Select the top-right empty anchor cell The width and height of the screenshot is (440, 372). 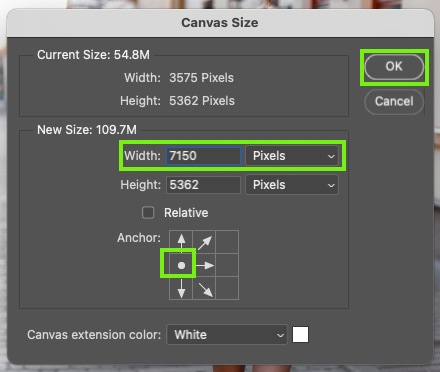tap(227, 242)
